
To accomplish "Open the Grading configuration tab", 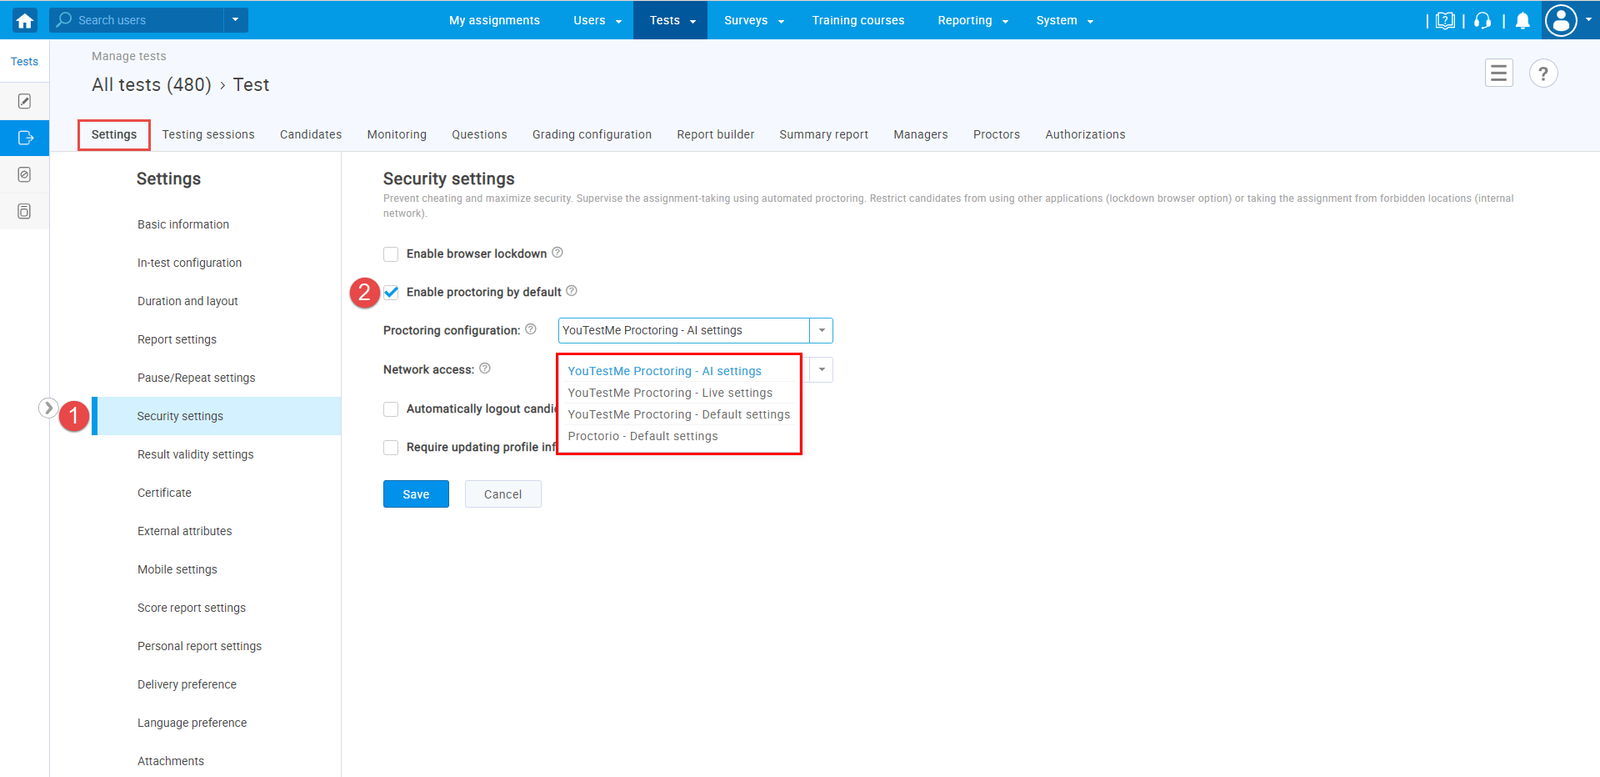I will click(591, 135).
